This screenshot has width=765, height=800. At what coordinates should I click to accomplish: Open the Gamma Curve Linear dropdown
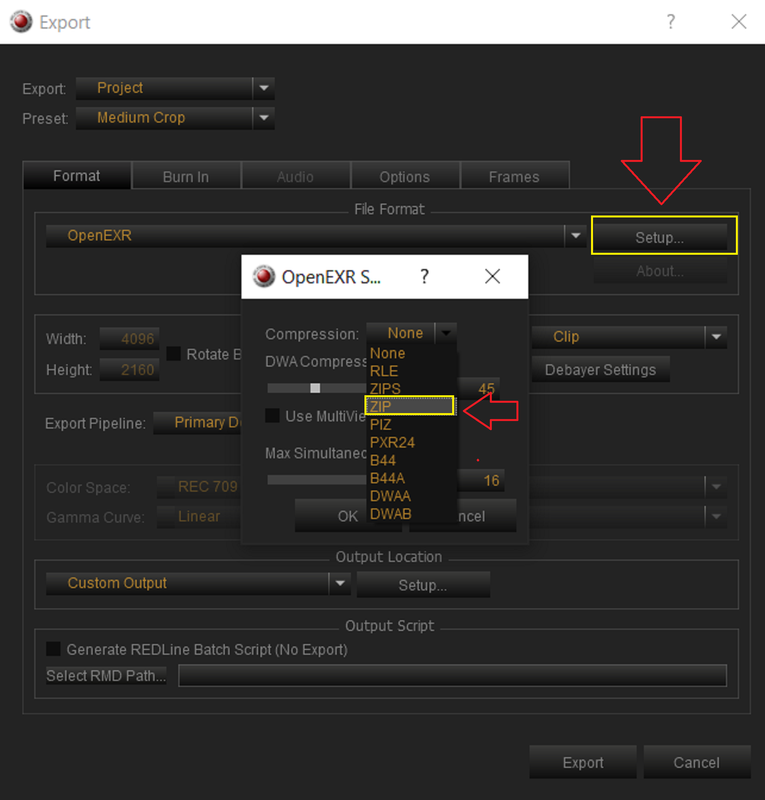coord(199,516)
